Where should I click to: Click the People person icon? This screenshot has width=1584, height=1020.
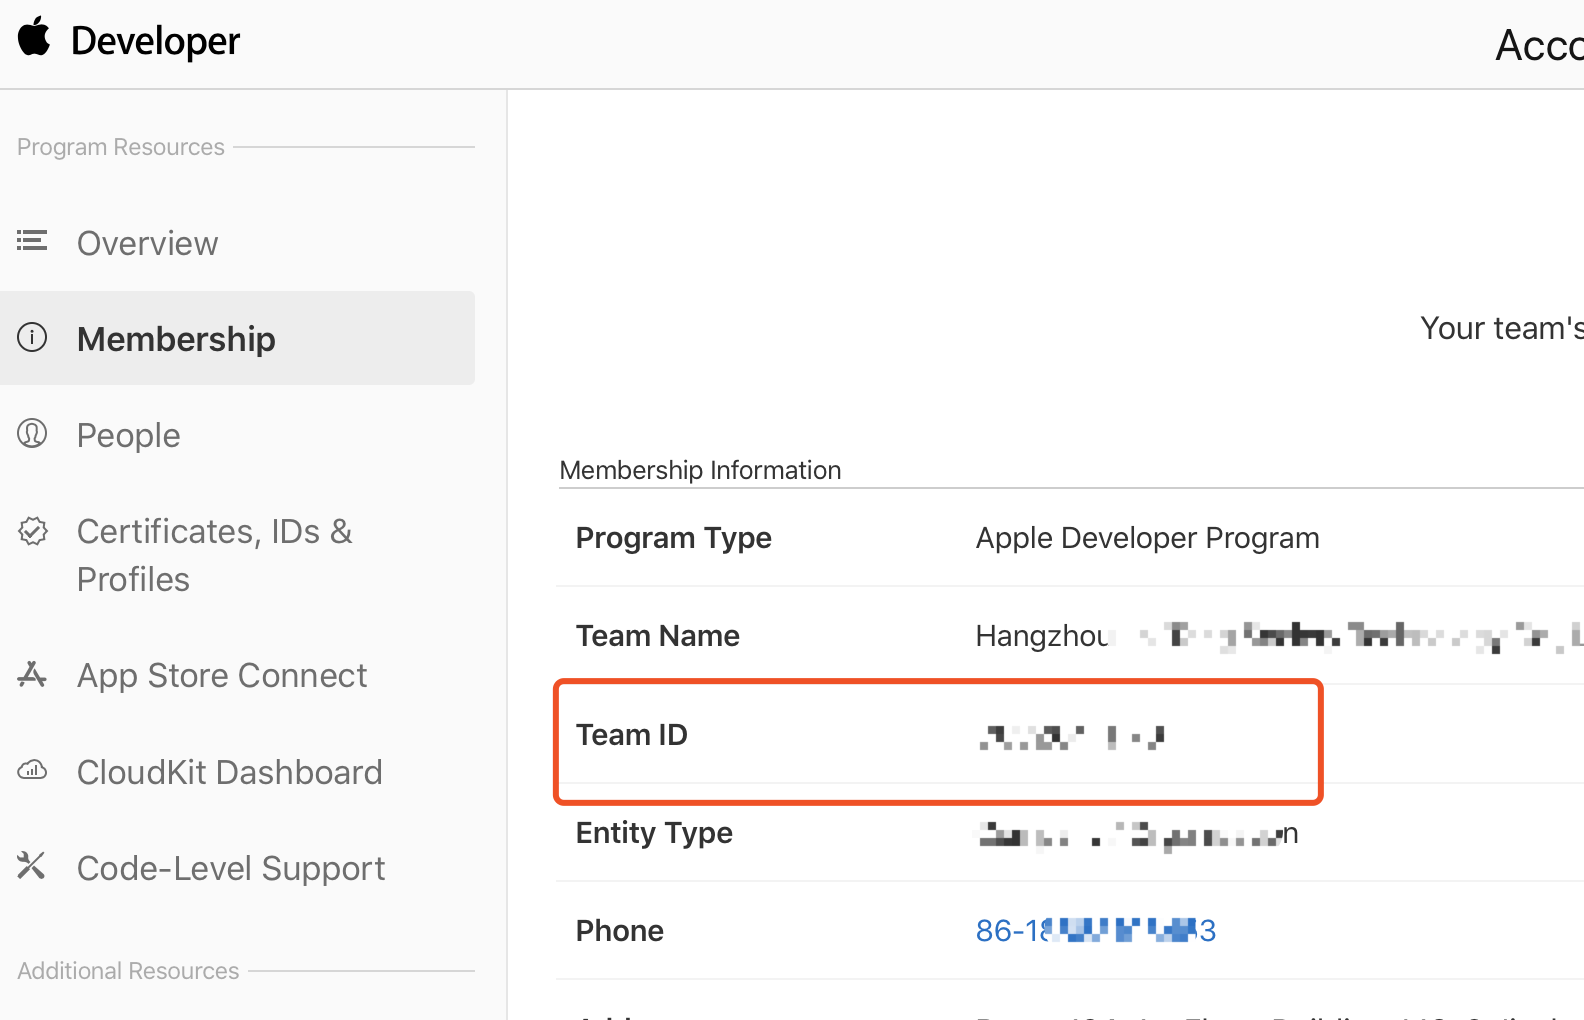point(32,433)
